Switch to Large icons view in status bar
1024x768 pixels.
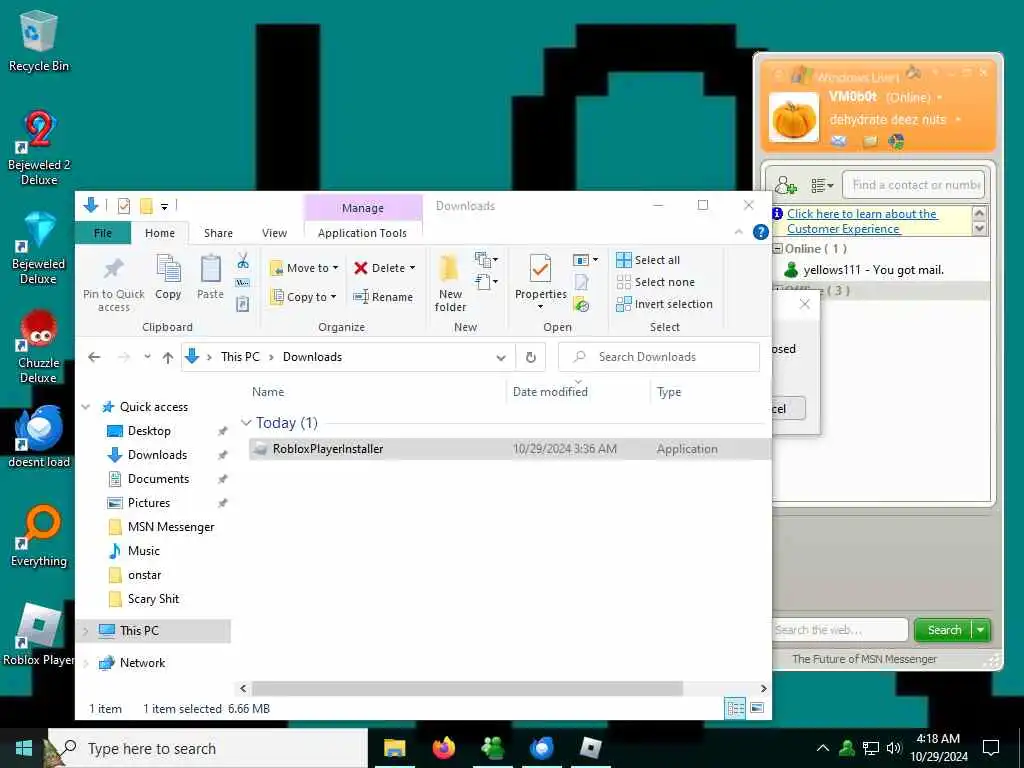pos(757,708)
